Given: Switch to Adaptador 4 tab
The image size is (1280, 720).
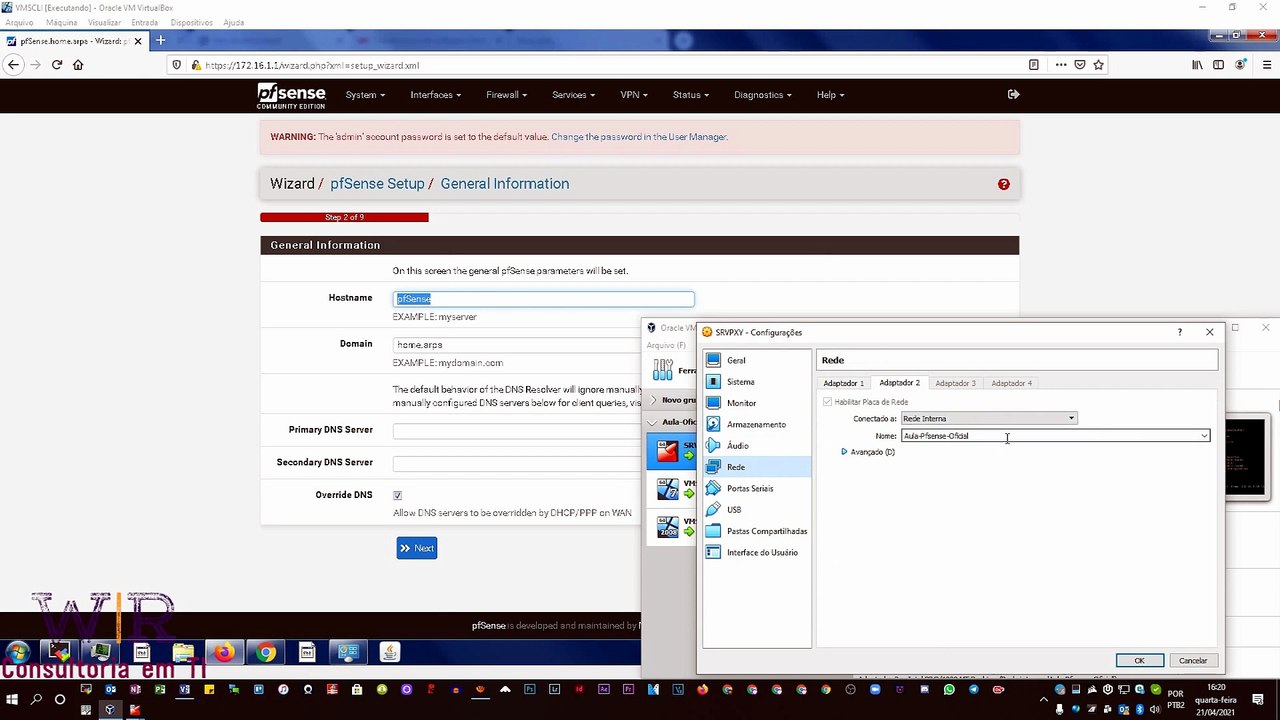Looking at the screenshot, I should tap(1011, 383).
